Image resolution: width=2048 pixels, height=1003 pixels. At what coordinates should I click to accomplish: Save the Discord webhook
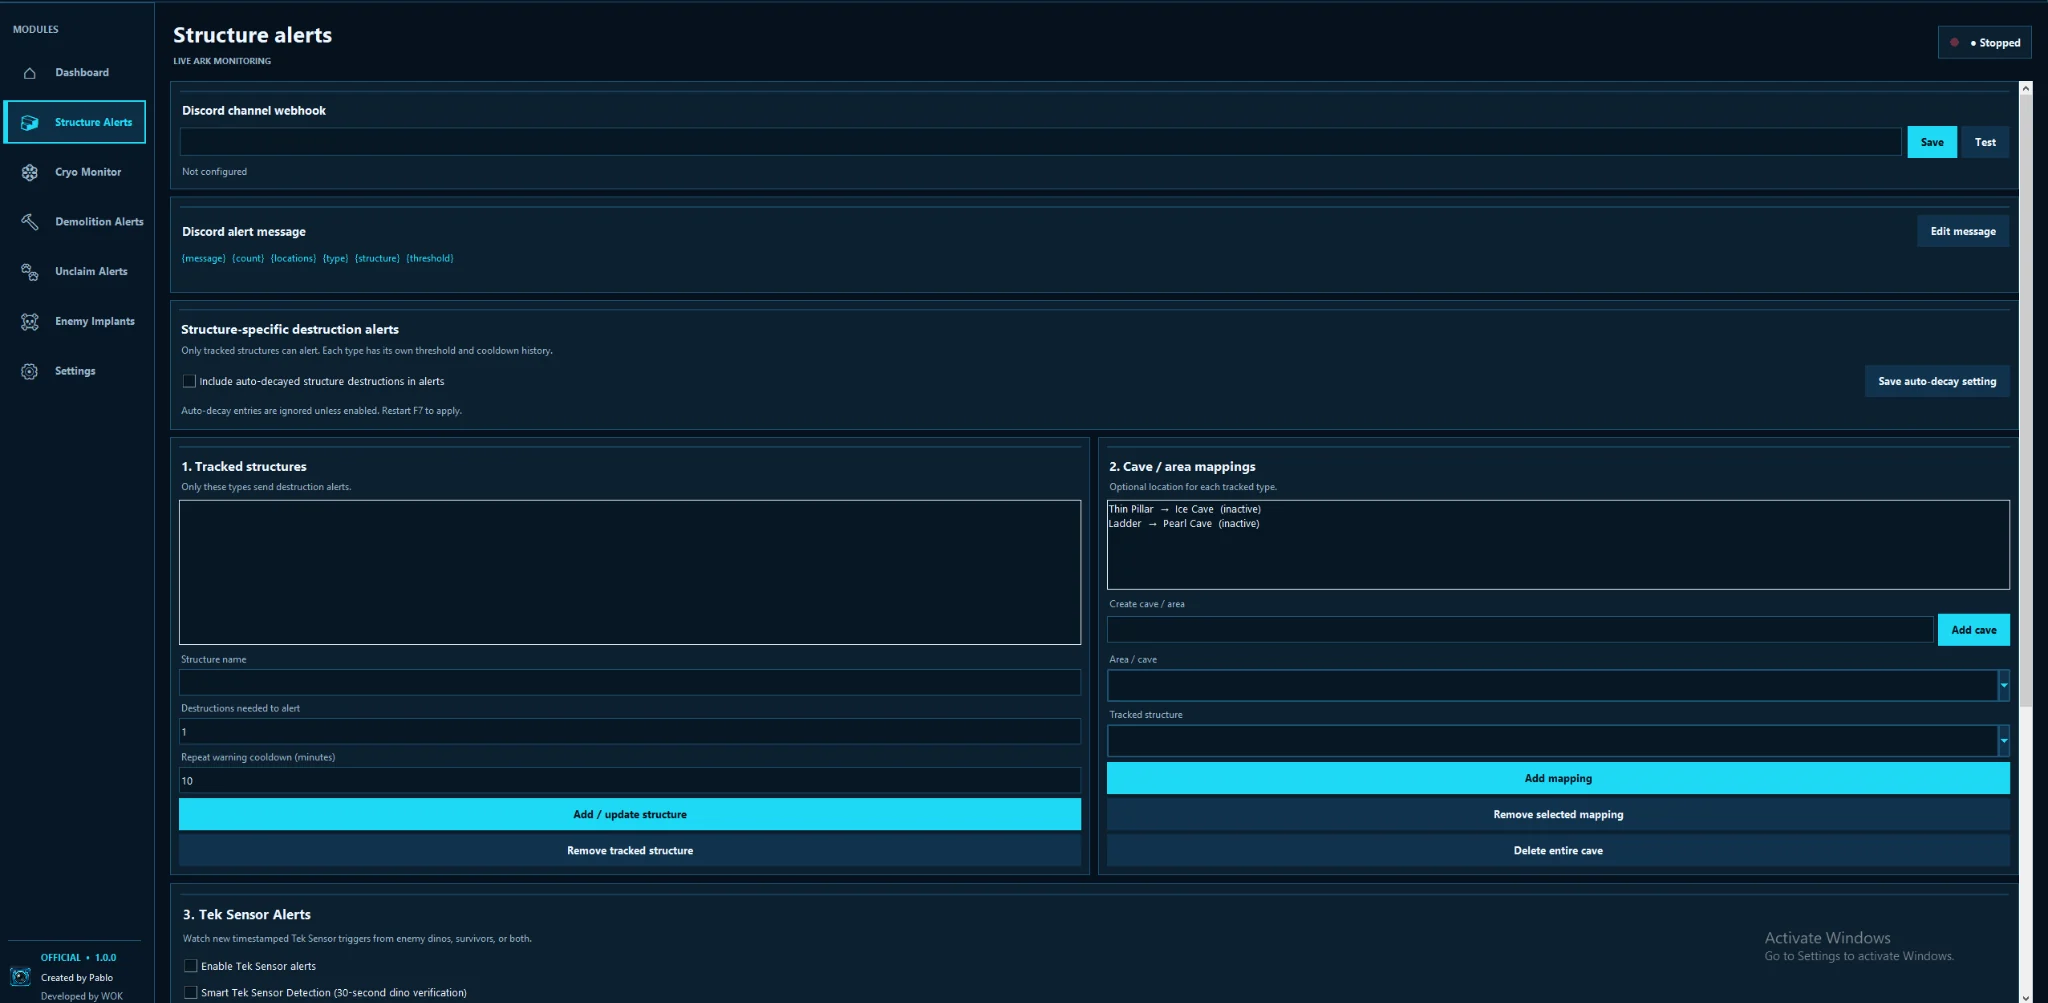pyautogui.click(x=1931, y=142)
